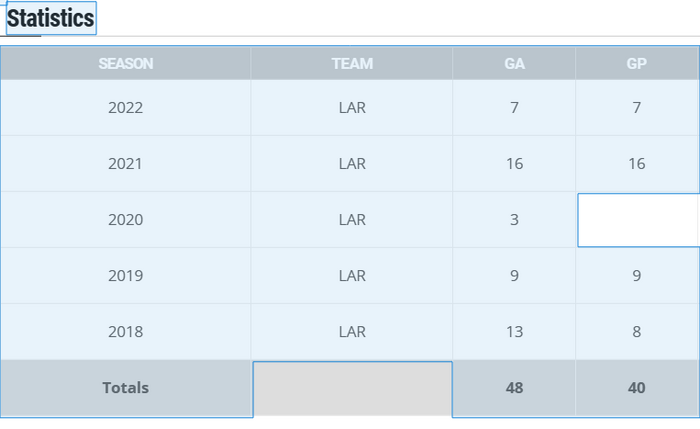Select the Totals row label
The height and width of the screenshot is (429, 700).
pyautogui.click(x=126, y=388)
